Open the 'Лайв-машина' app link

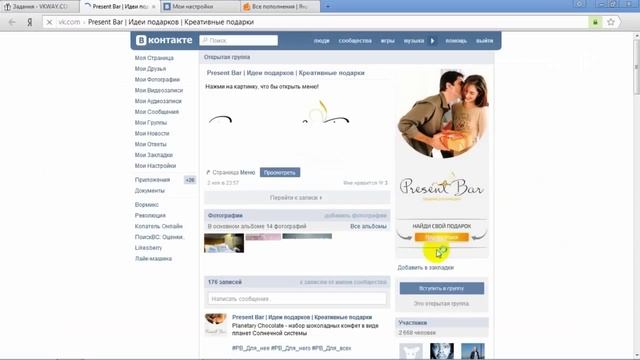[153, 259]
